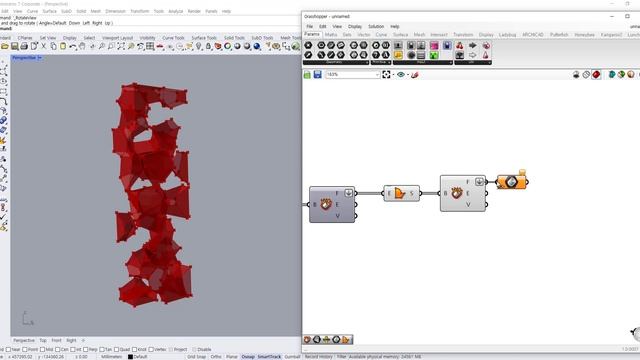Click the red car icon in Rhino toolbar

[160, 47]
